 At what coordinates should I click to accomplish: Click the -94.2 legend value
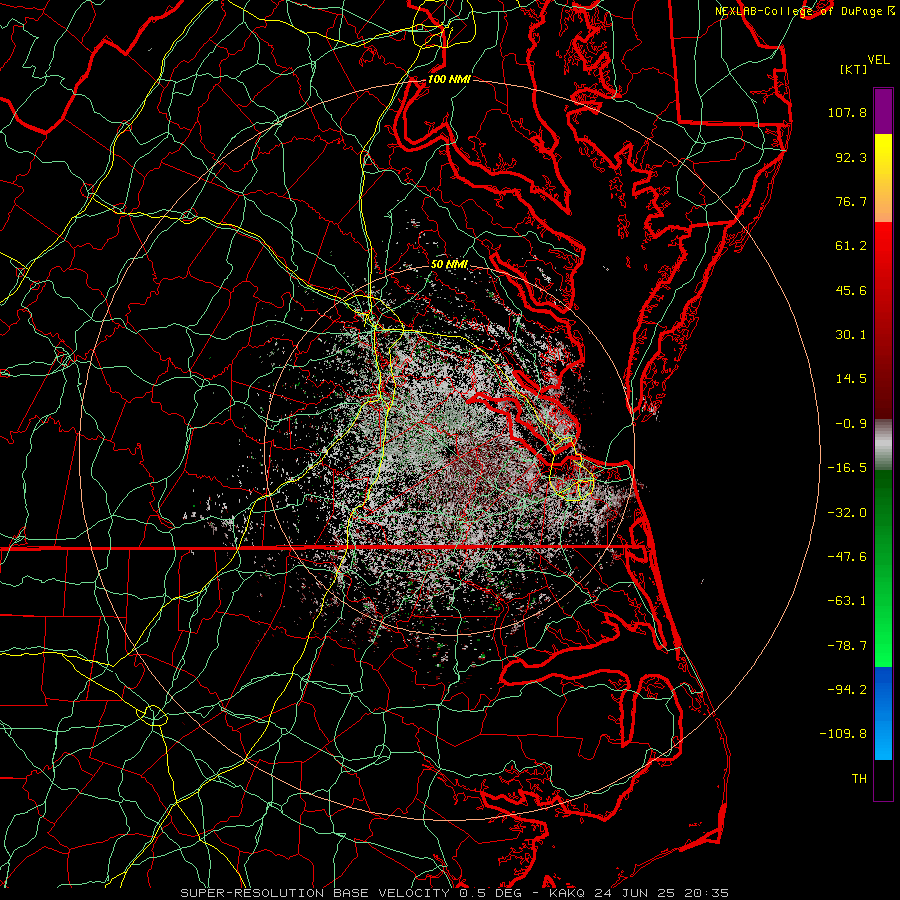point(847,690)
